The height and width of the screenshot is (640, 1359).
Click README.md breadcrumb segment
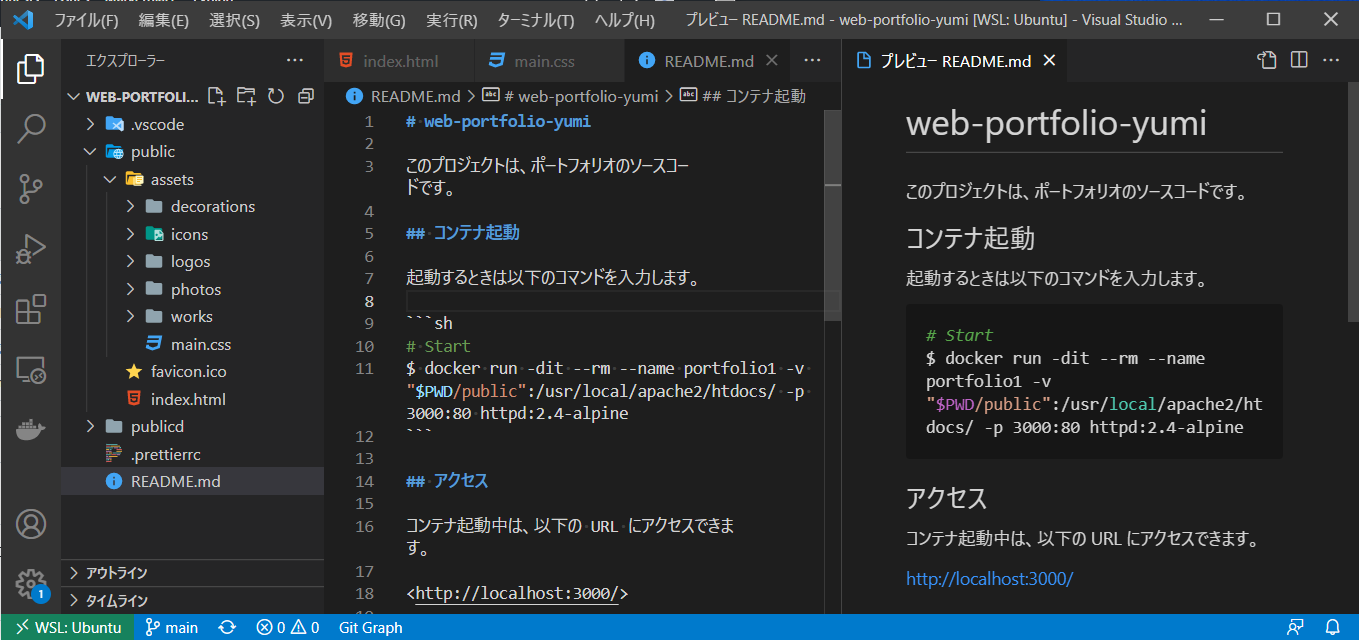(404, 96)
